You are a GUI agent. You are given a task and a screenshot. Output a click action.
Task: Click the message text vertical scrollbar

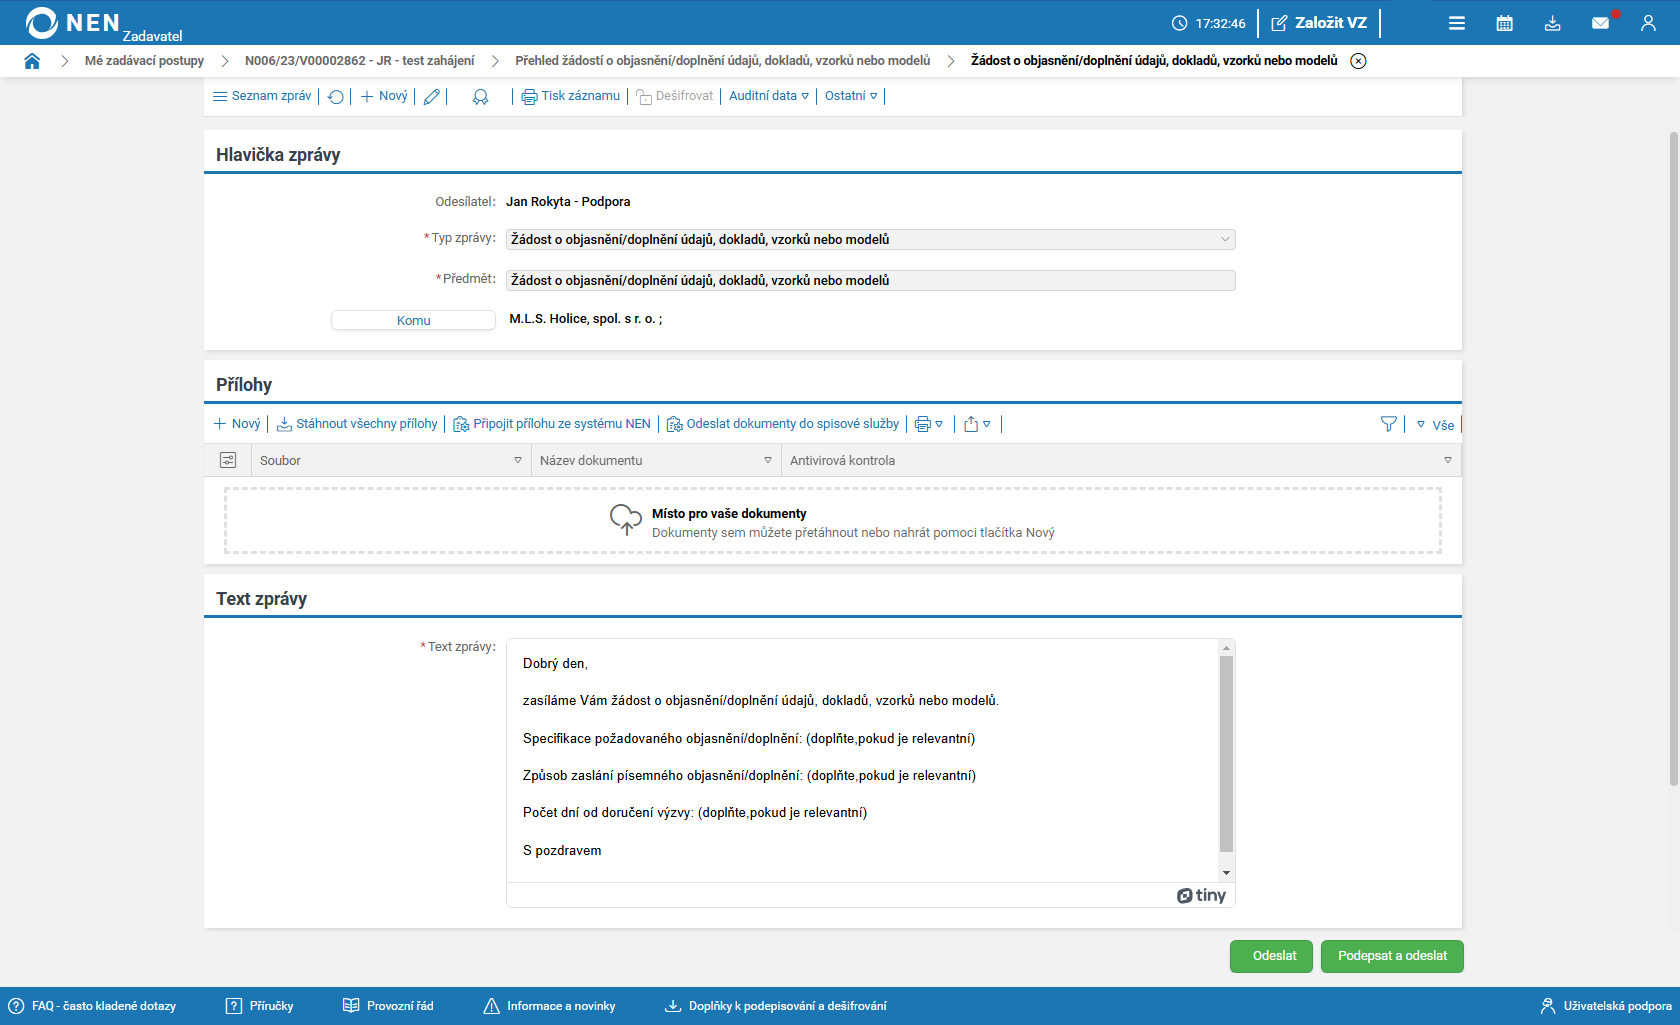pos(1226,753)
